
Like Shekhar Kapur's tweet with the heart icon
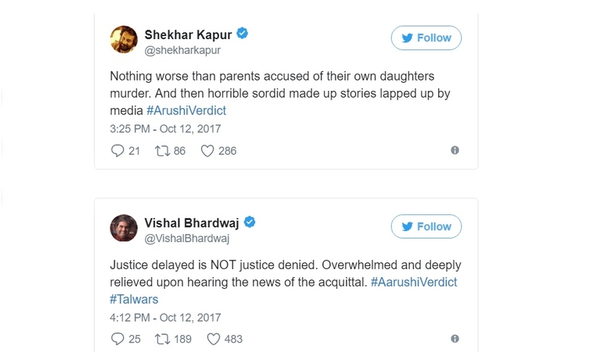(x=207, y=151)
